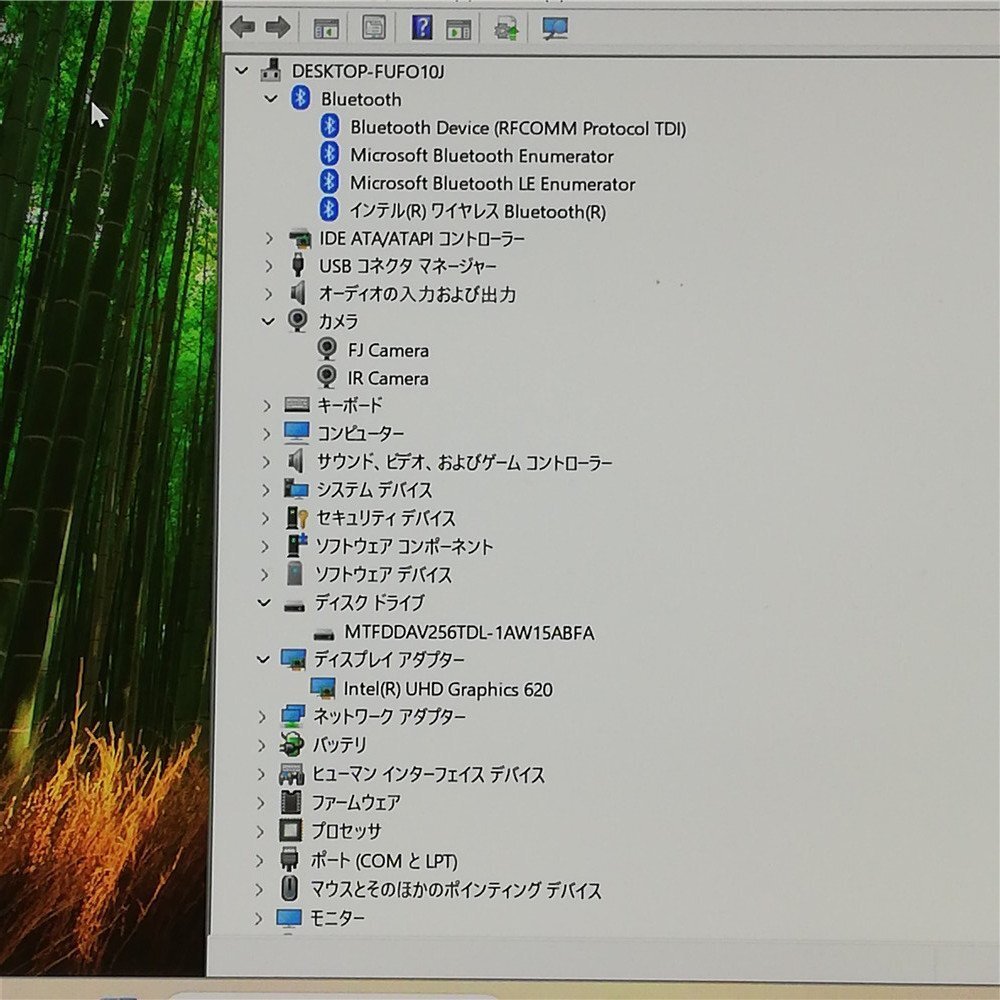Image resolution: width=1000 pixels, height=1000 pixels.
Task: Select the ソフトウェア コンポーネント row label
Action: [404, 547]
